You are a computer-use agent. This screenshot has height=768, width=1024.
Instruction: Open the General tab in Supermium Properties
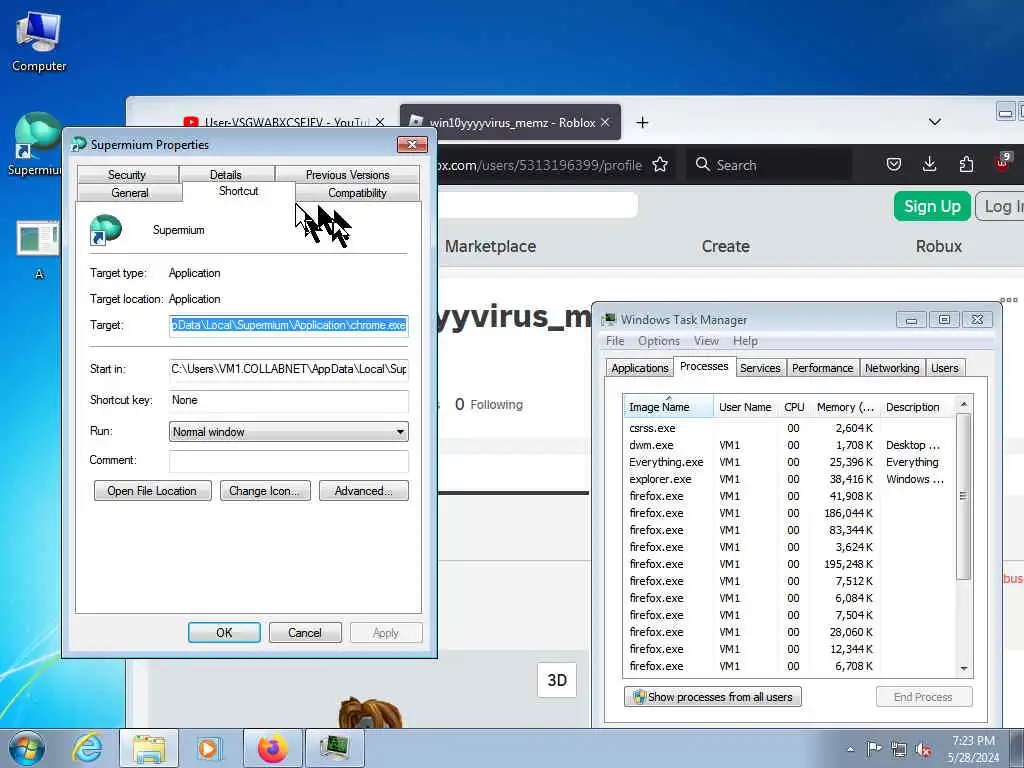[x=130, y=193]
